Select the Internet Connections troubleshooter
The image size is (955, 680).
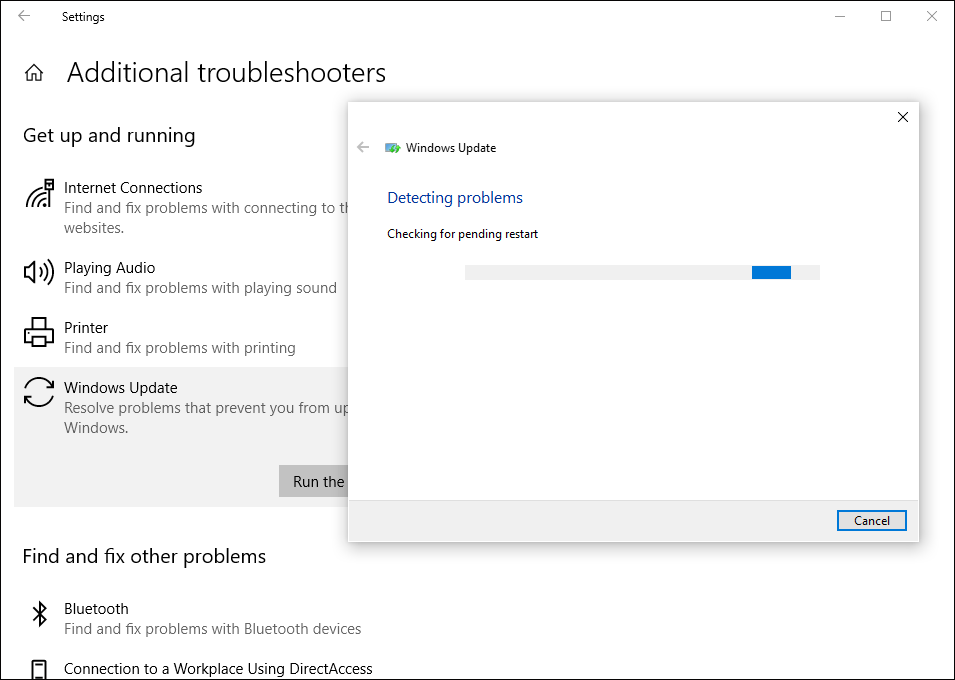[133, 188]
